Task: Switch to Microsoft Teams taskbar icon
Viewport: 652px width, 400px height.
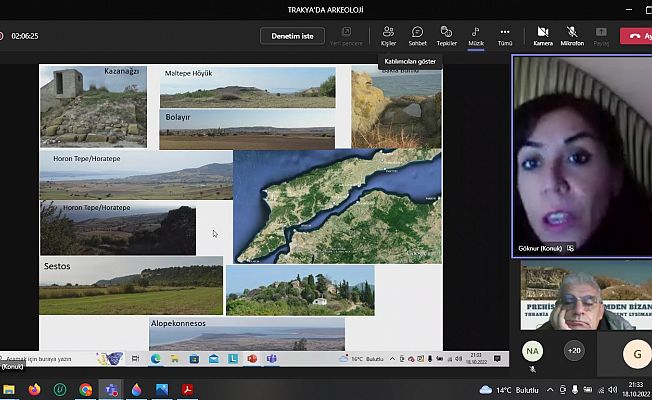Action: [111, 389]
